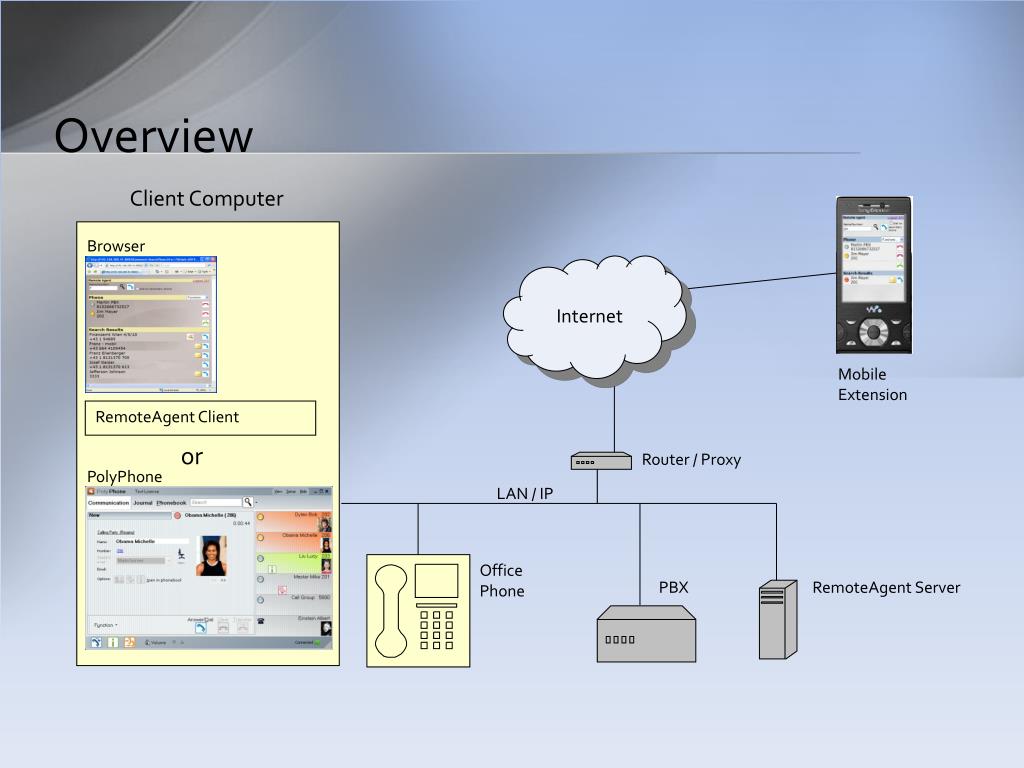Expand the arrow beside PolyPhone search icon
Image resolution: width=1024 pixels, height=768 pixels.
coord(257,502)
